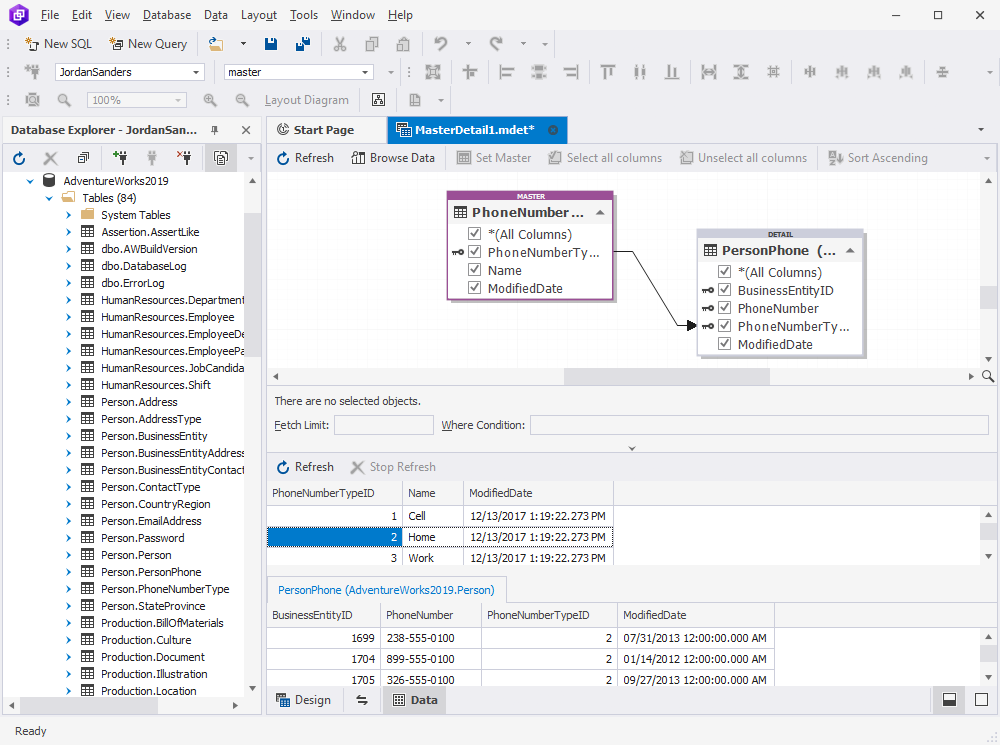Click the Database Explorer horizontal scrollbar
The width and height of the screenshot is (1000, 745).
(x=89, y=705)
